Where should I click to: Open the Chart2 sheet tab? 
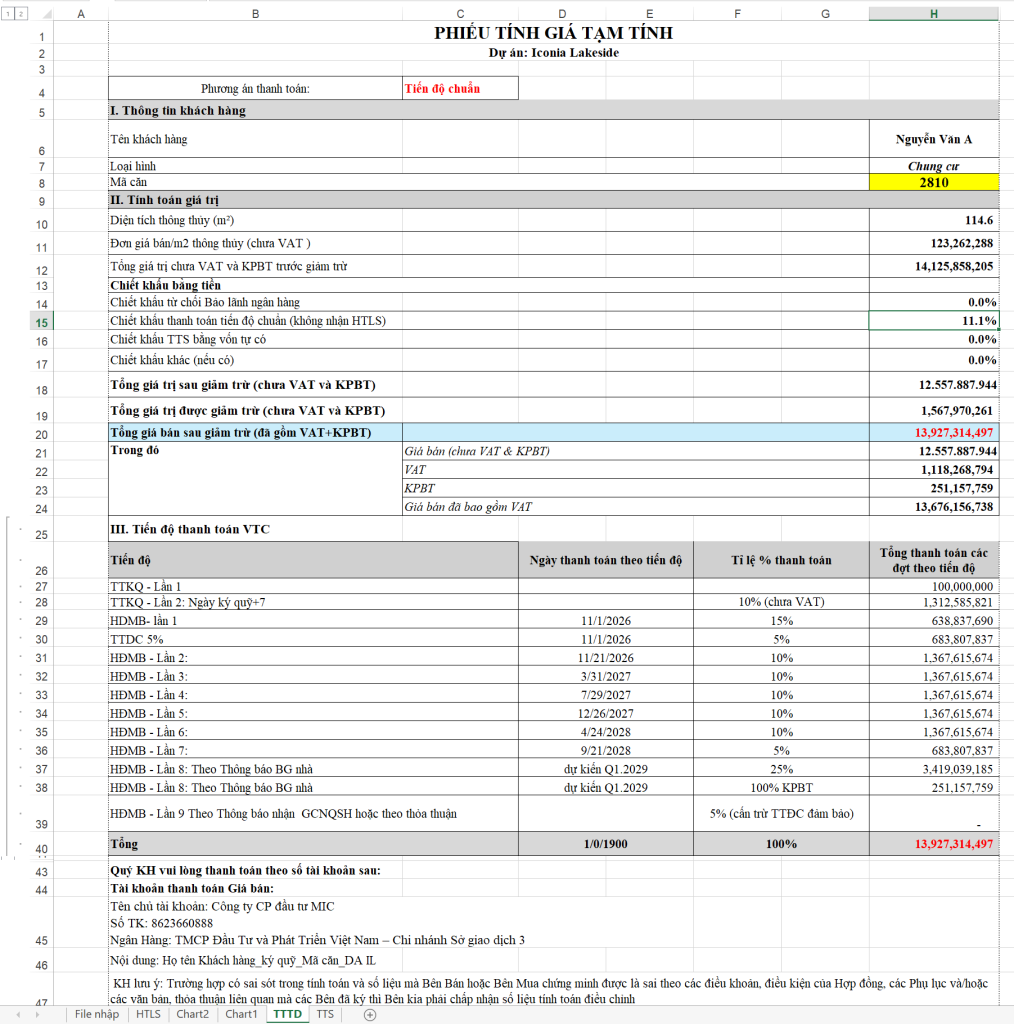pyautogui.click(x=193, y=1014)
